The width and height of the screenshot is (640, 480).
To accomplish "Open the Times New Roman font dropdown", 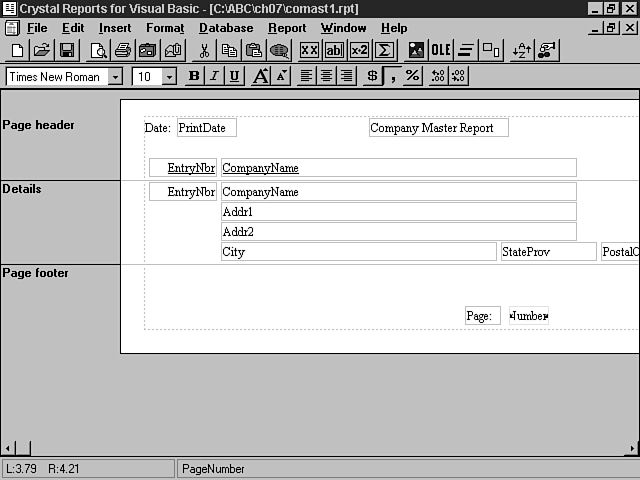I will 115,77.
